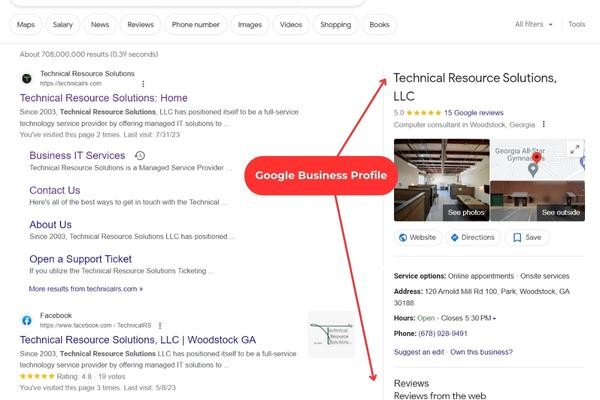Switch to Images results
This screenshot has height=400, width=600.
pos(250,24)
